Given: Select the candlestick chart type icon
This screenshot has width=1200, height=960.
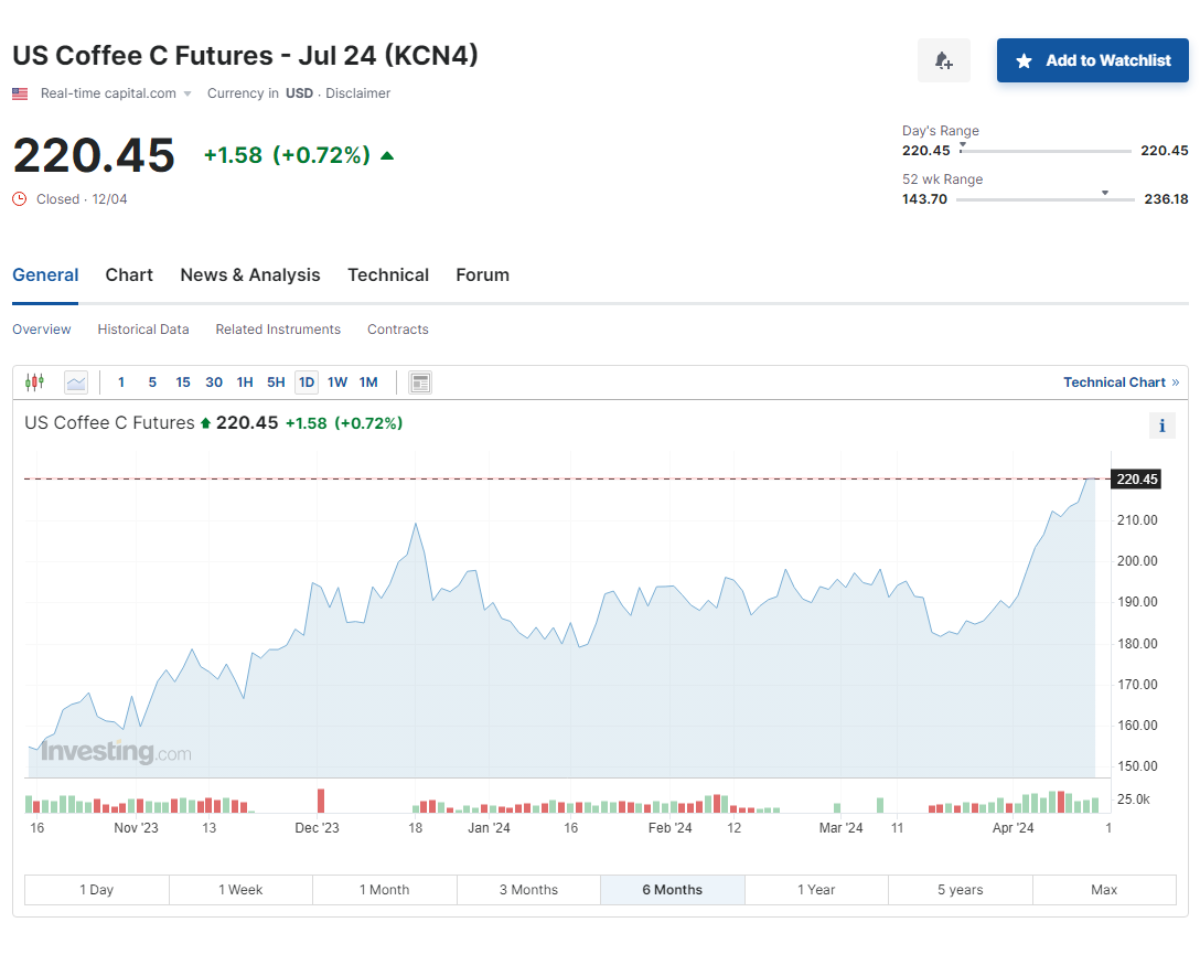Looking at the screenshot, I should pos(35,382).
